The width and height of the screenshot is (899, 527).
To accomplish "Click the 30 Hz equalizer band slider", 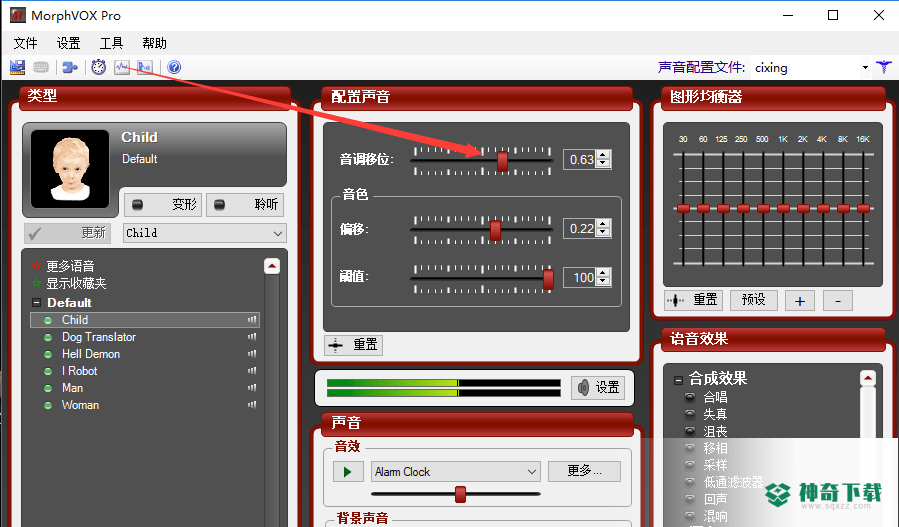I will click(683, 209).
